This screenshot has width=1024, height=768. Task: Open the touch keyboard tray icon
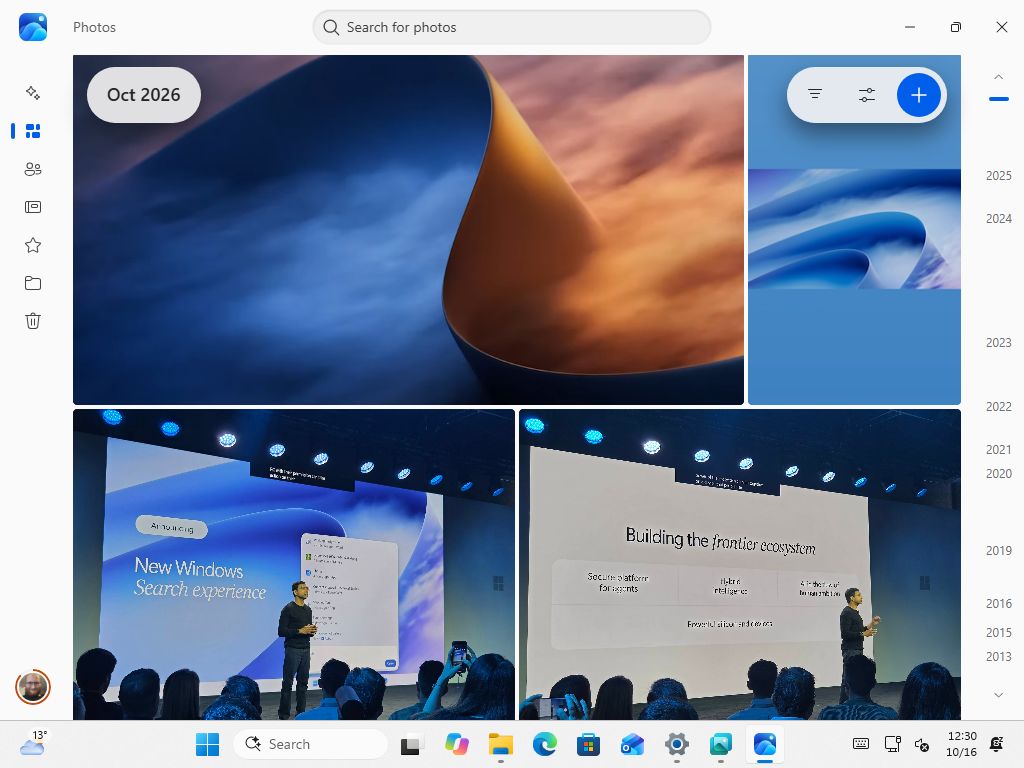pos(861,744)
